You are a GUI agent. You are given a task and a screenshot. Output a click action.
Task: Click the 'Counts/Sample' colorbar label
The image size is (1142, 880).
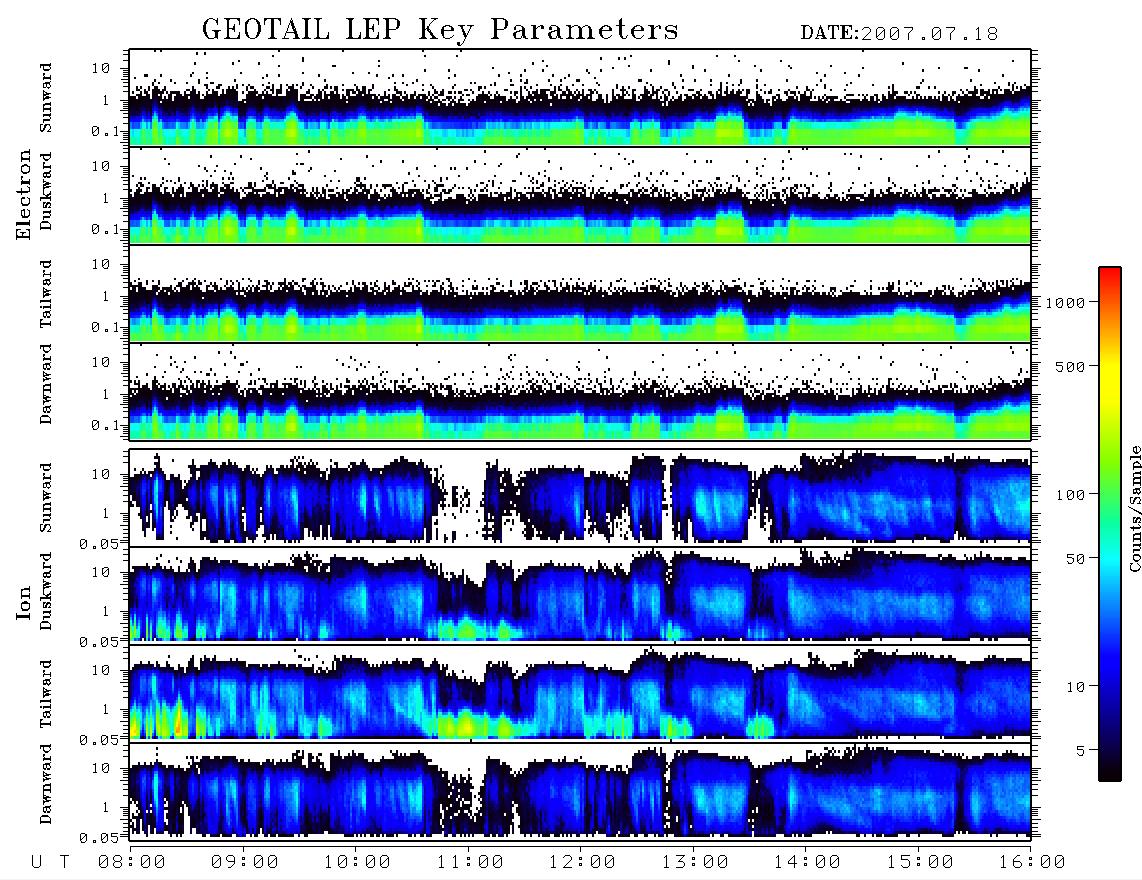pos(1134,508)
